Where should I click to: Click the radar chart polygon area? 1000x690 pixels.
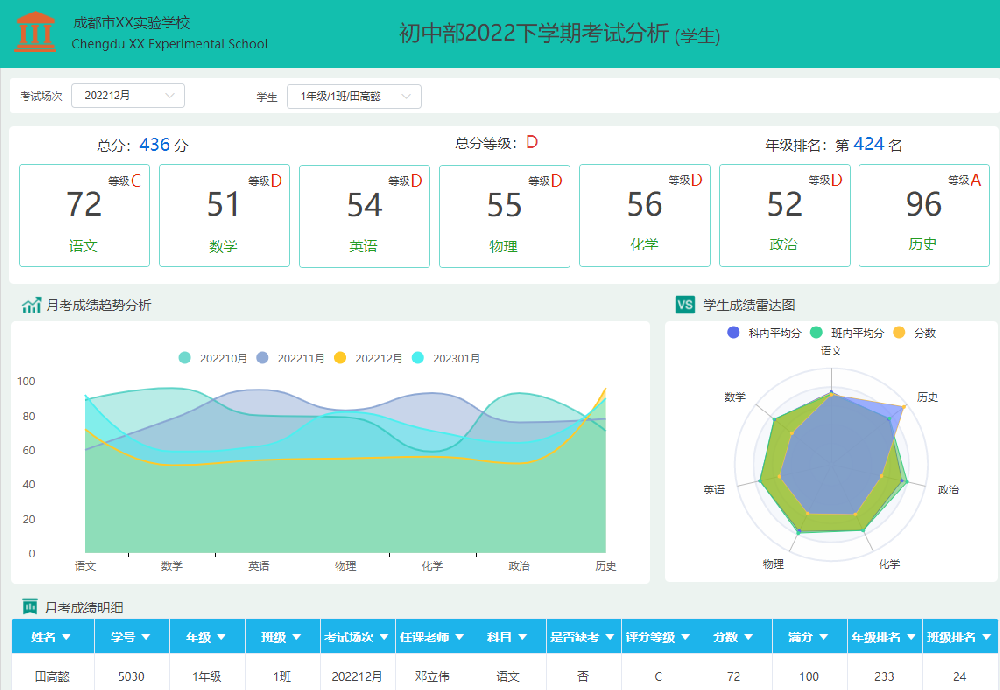(x=832, y=462)
